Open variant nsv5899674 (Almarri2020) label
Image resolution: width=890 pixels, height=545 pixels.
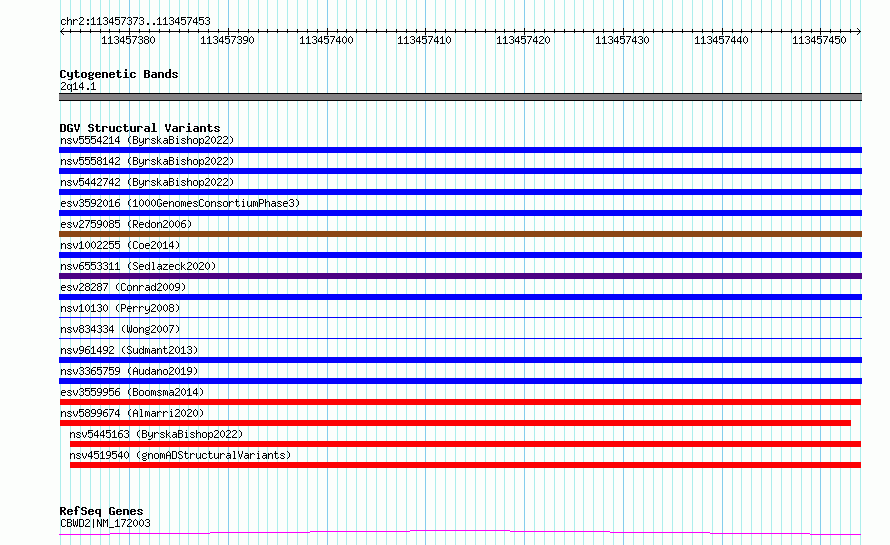coord(132,413)
